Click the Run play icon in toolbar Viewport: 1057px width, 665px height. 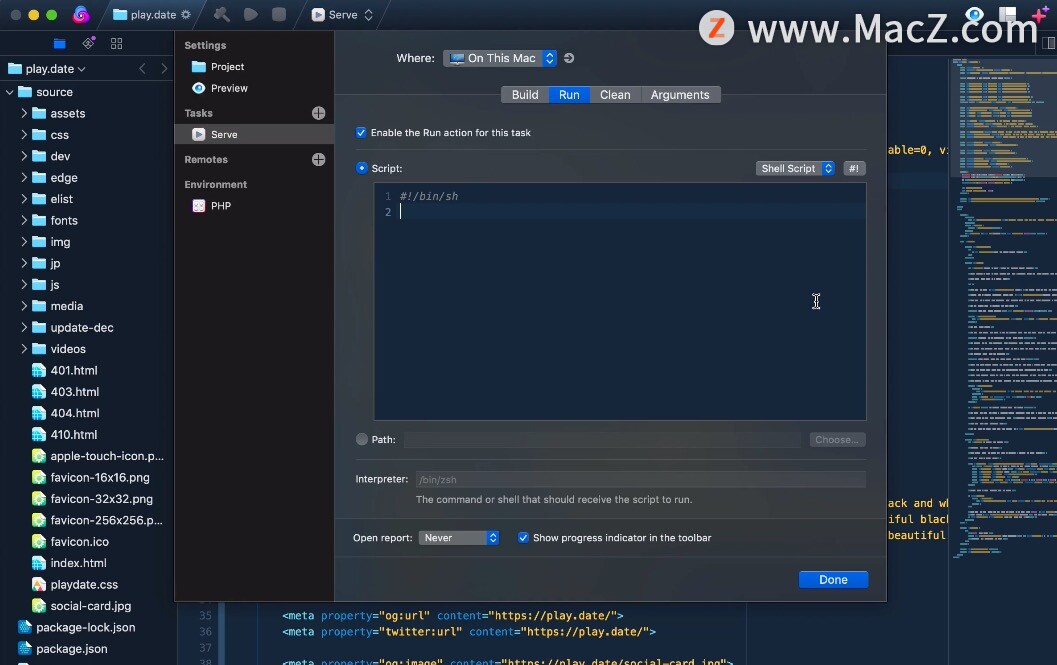pos(250,14)
